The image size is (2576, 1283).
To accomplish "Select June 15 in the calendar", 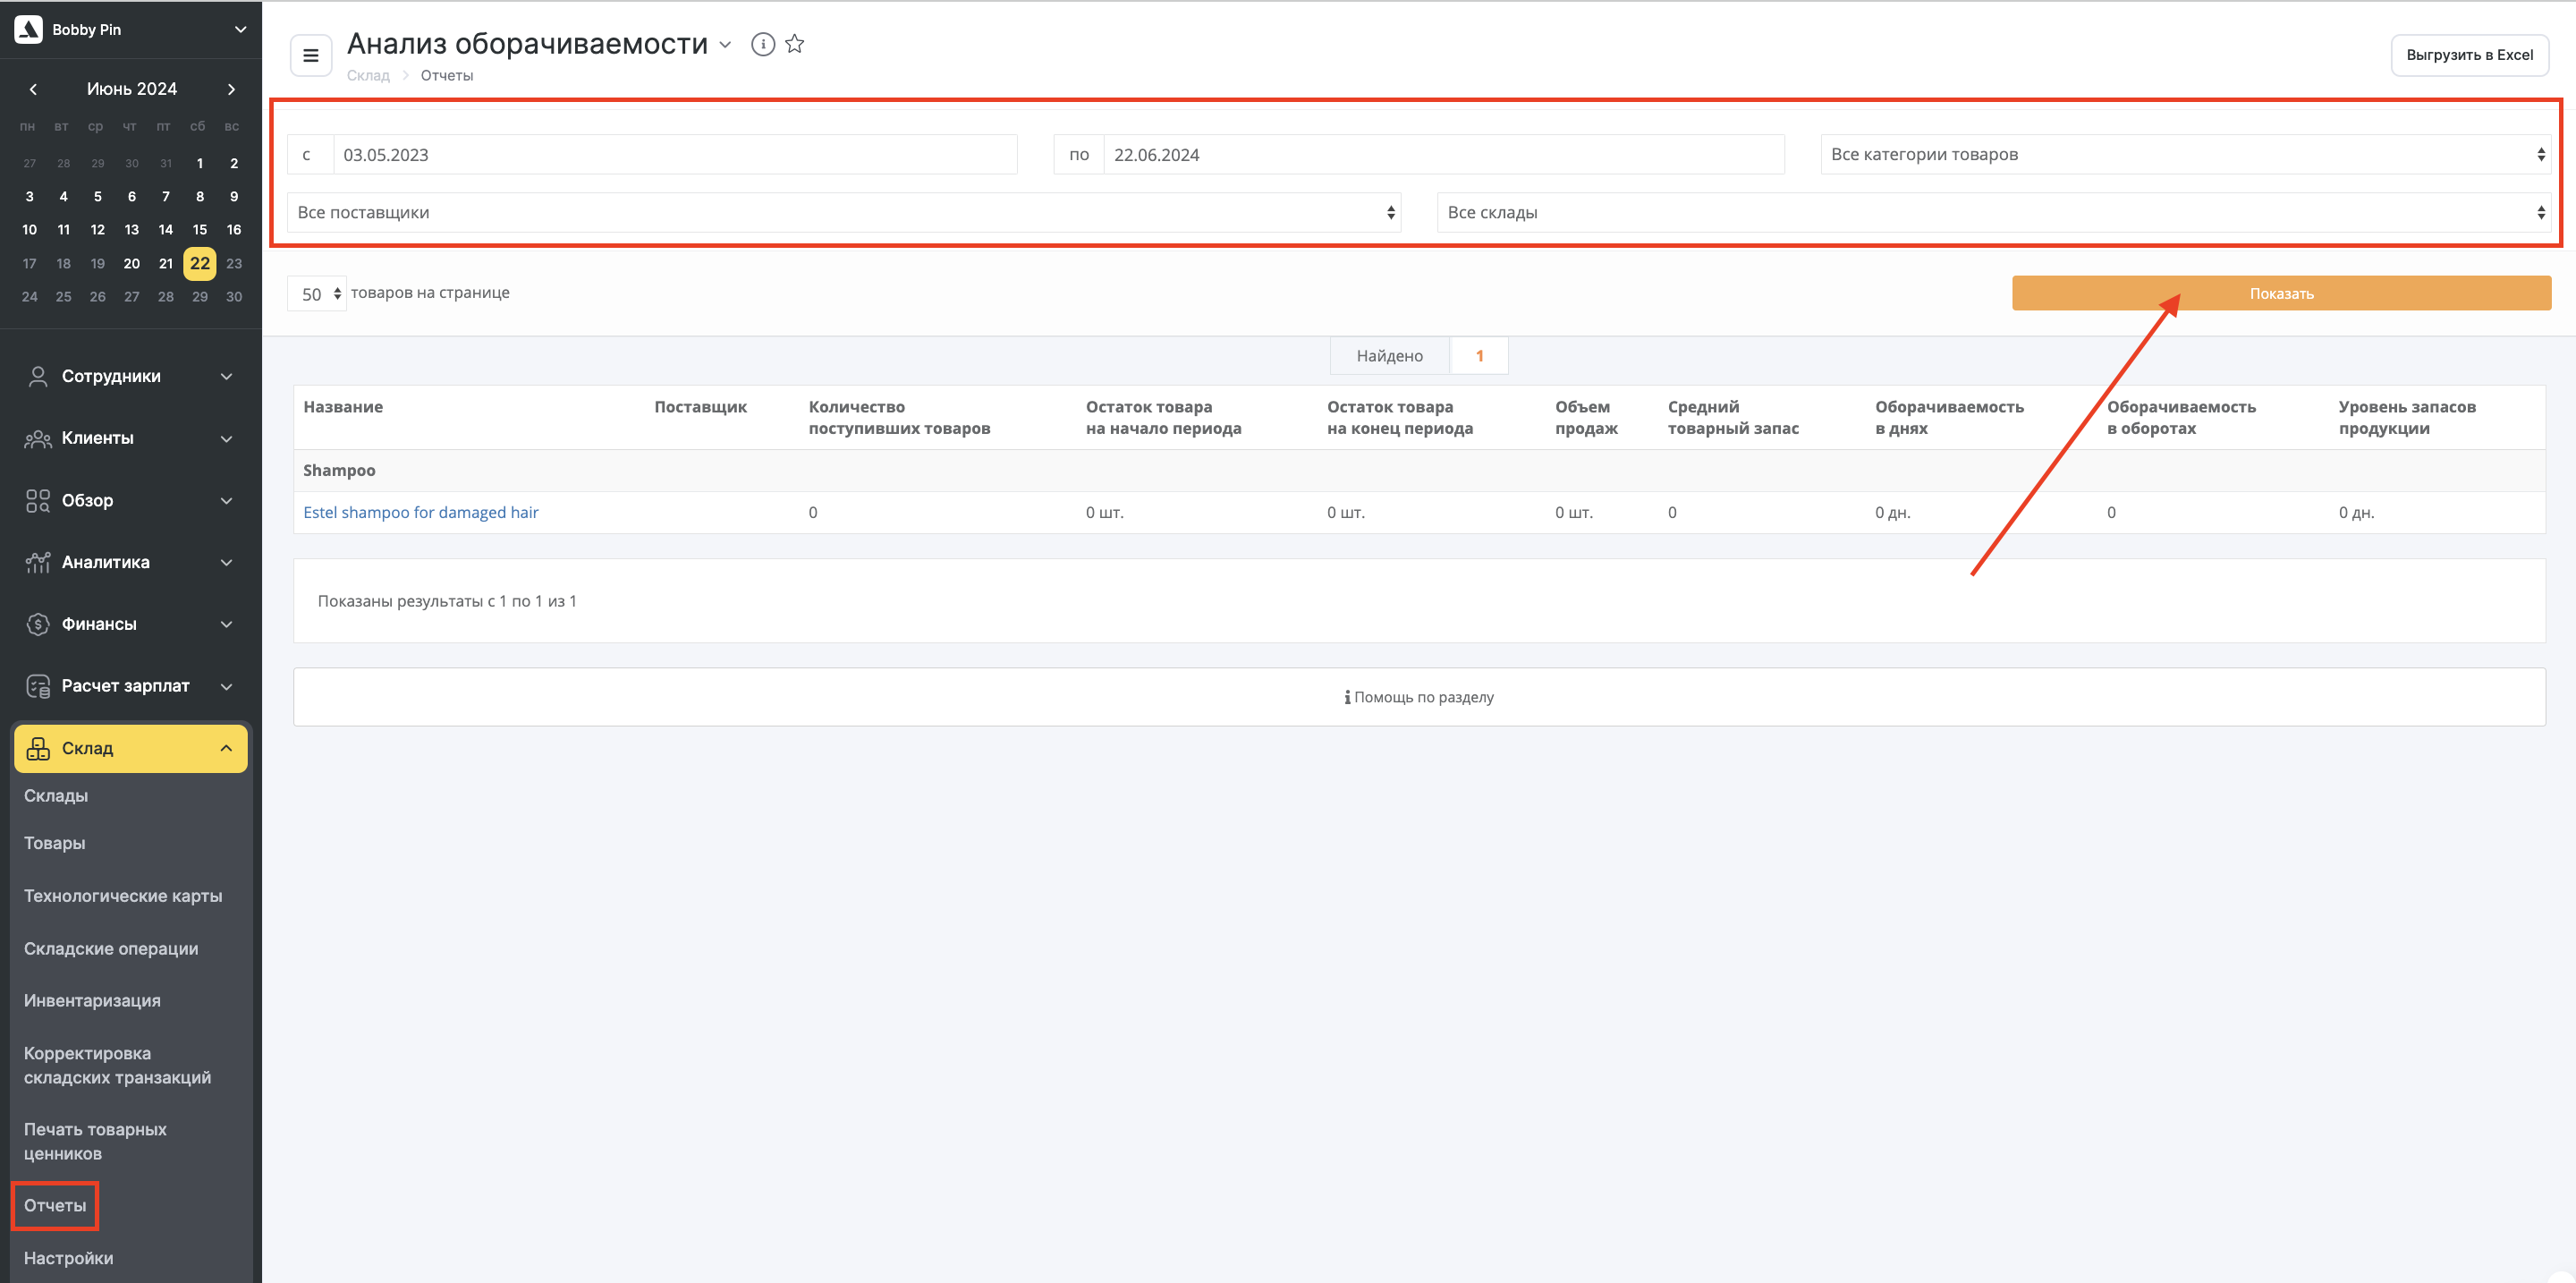I will pos(200,229).
